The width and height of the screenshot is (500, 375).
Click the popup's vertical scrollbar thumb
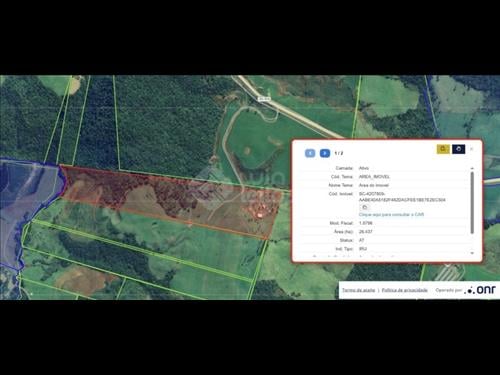pyautogui.click(x=472, y=203)
